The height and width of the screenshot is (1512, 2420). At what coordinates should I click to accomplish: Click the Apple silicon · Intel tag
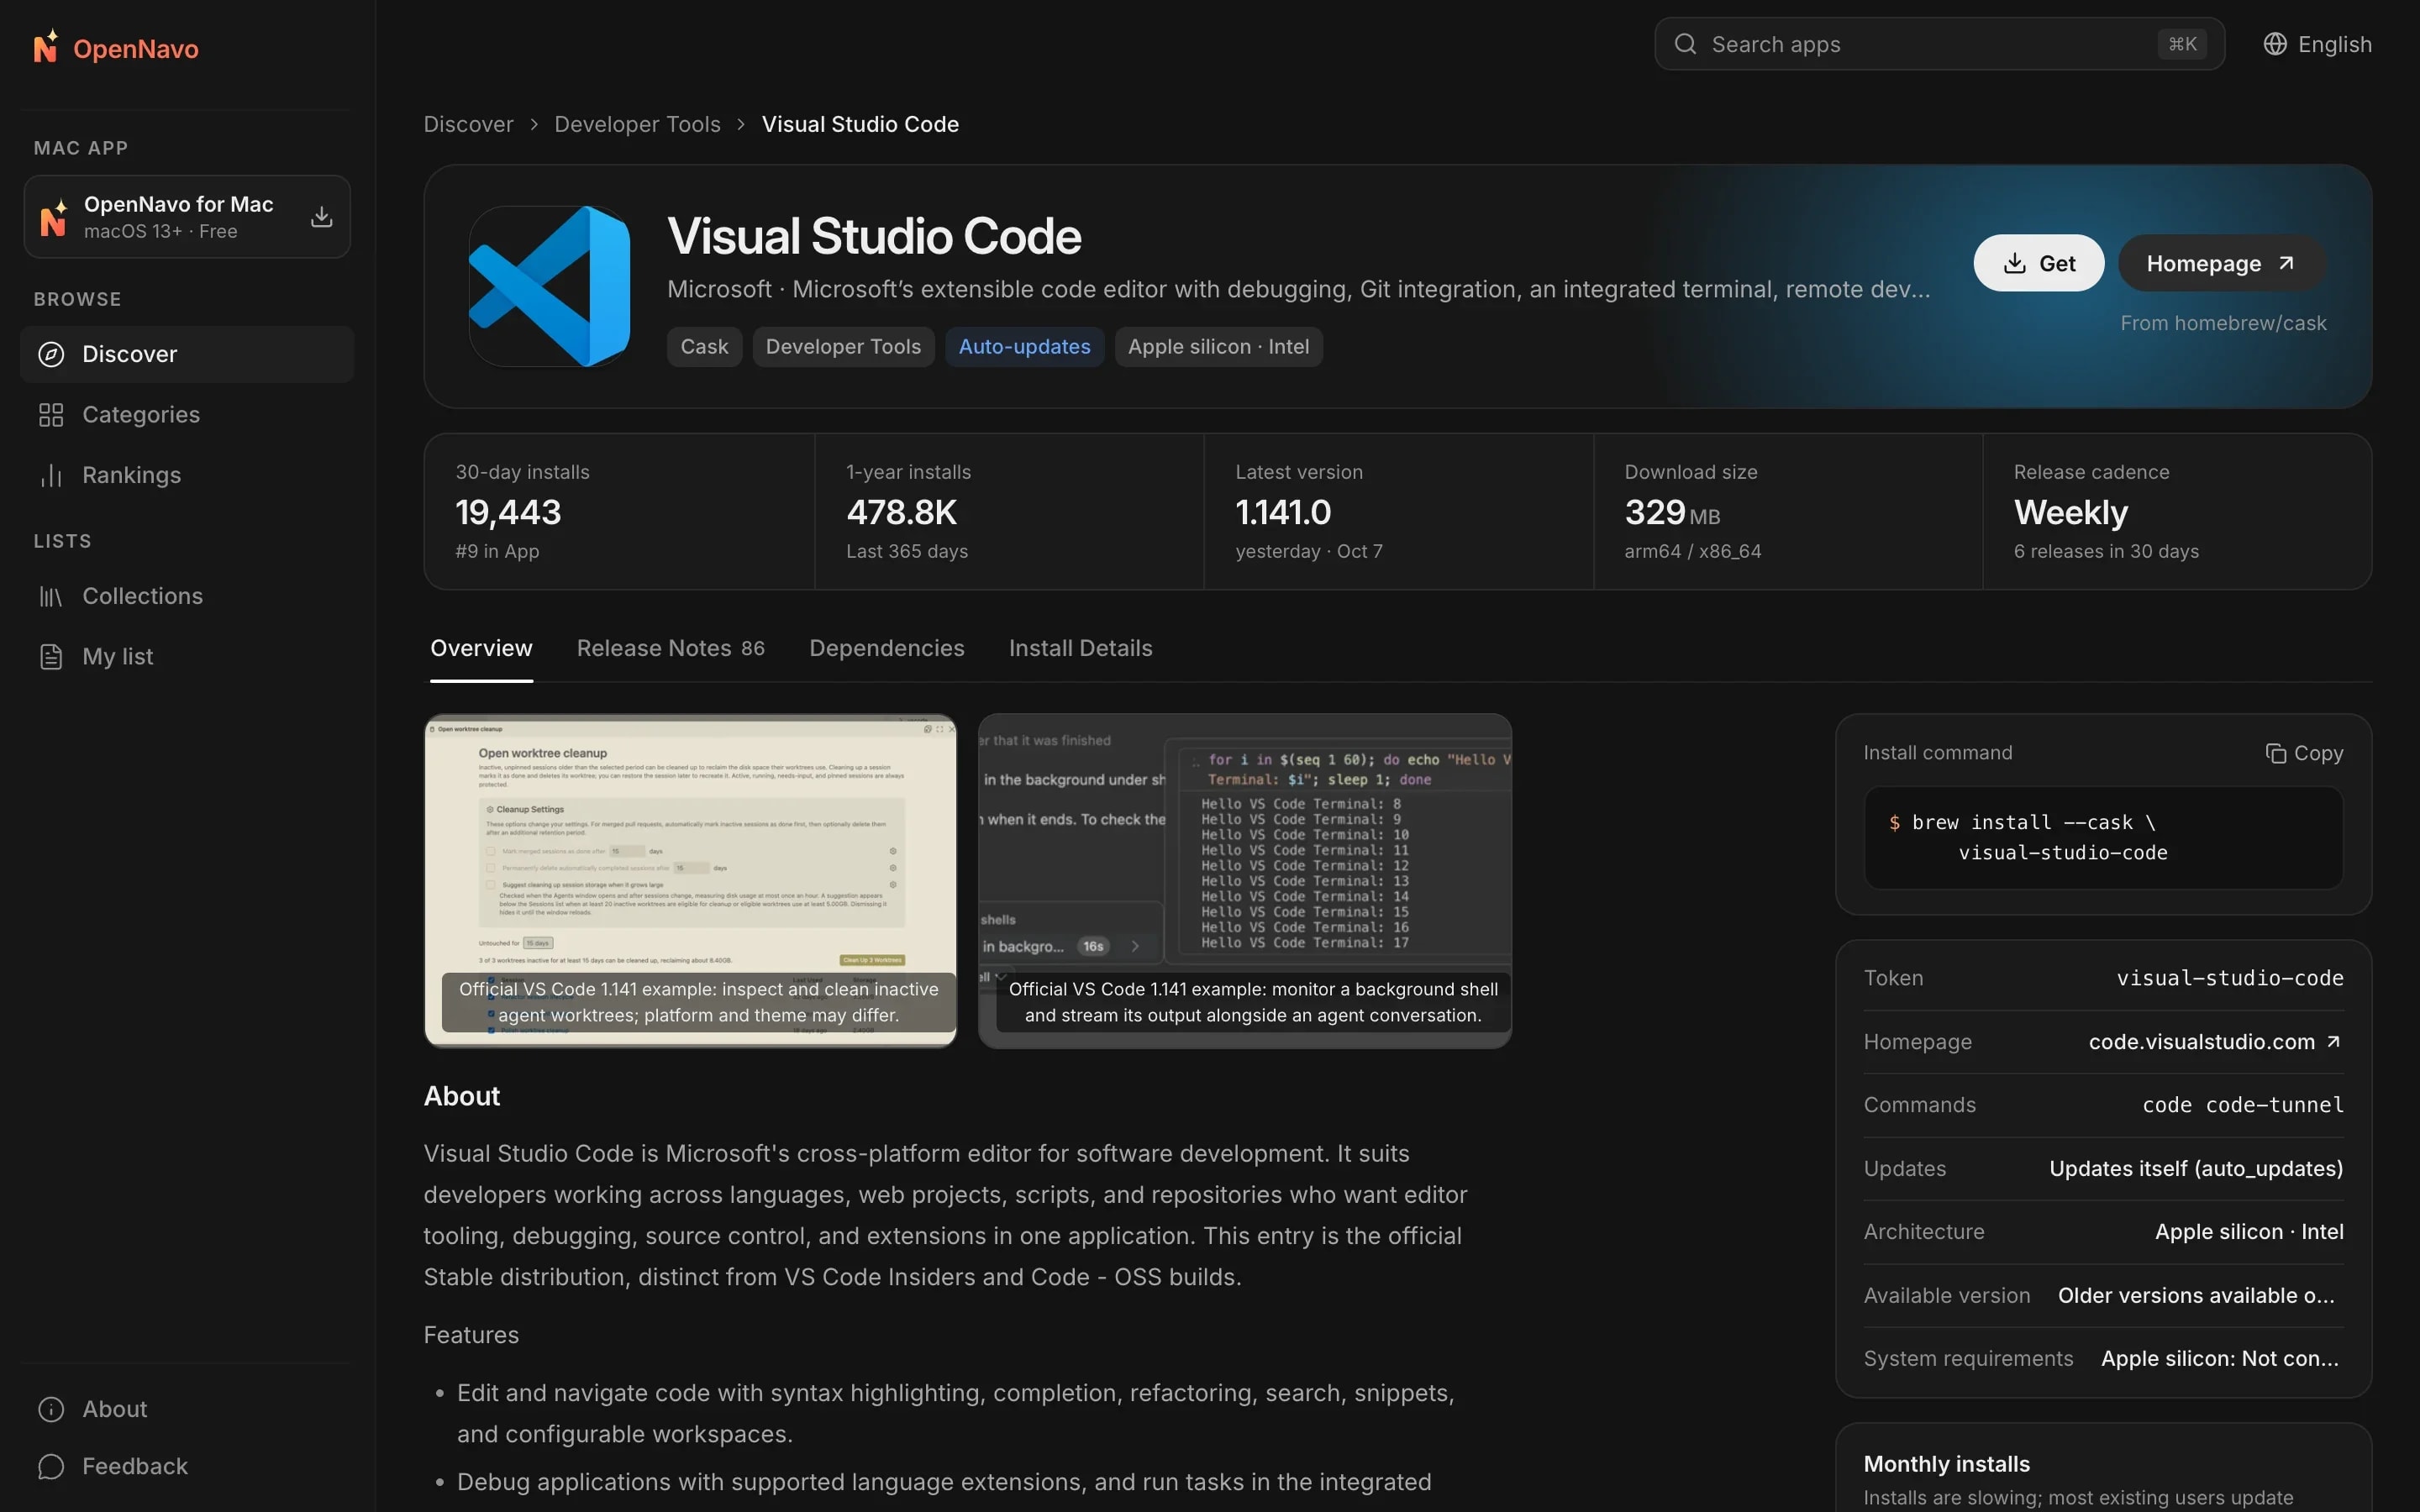click(1218, 347)
